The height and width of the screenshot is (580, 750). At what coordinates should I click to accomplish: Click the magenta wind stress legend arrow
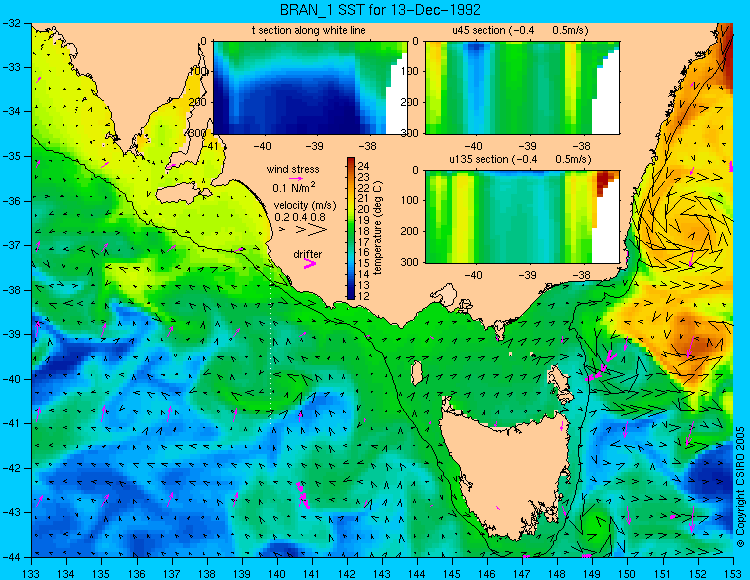pos(296,178)
